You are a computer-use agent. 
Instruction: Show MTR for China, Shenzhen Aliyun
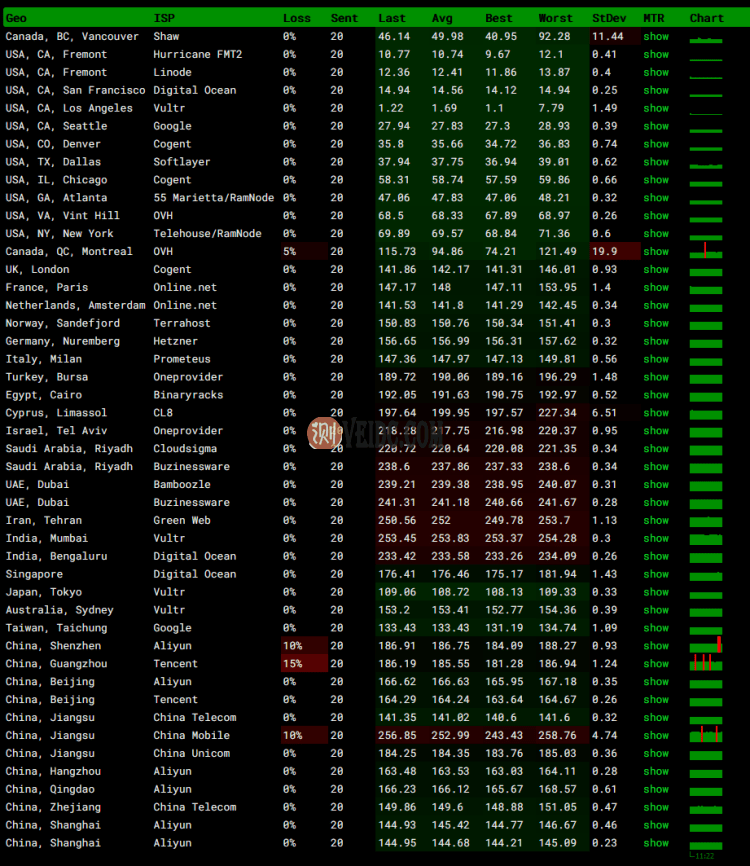[656, 646]
